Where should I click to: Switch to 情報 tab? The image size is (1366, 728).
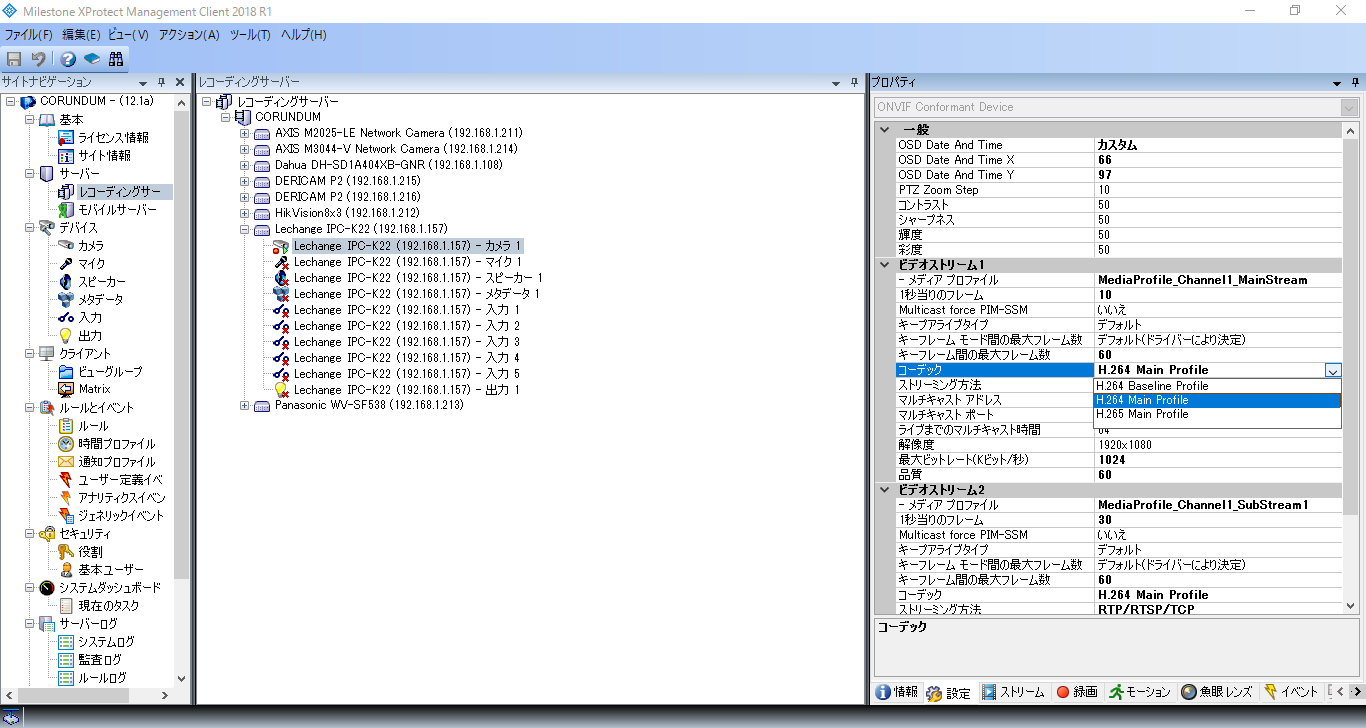(896, 692)
